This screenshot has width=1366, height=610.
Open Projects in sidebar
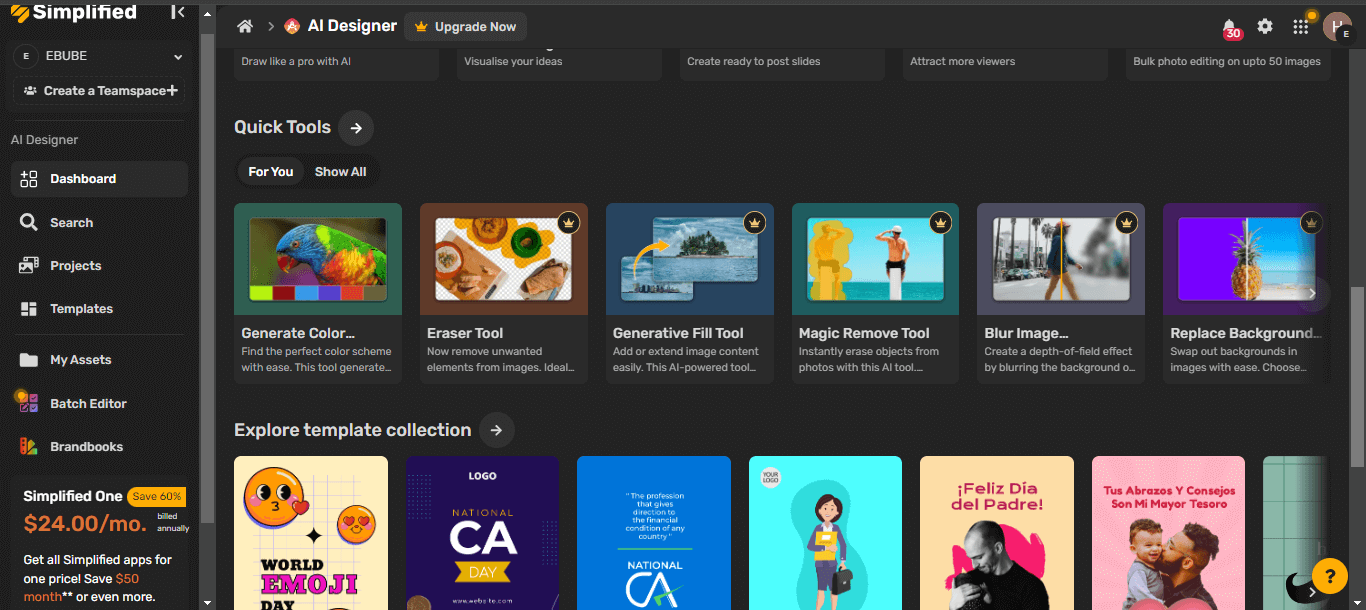click(x=75, y=266)
